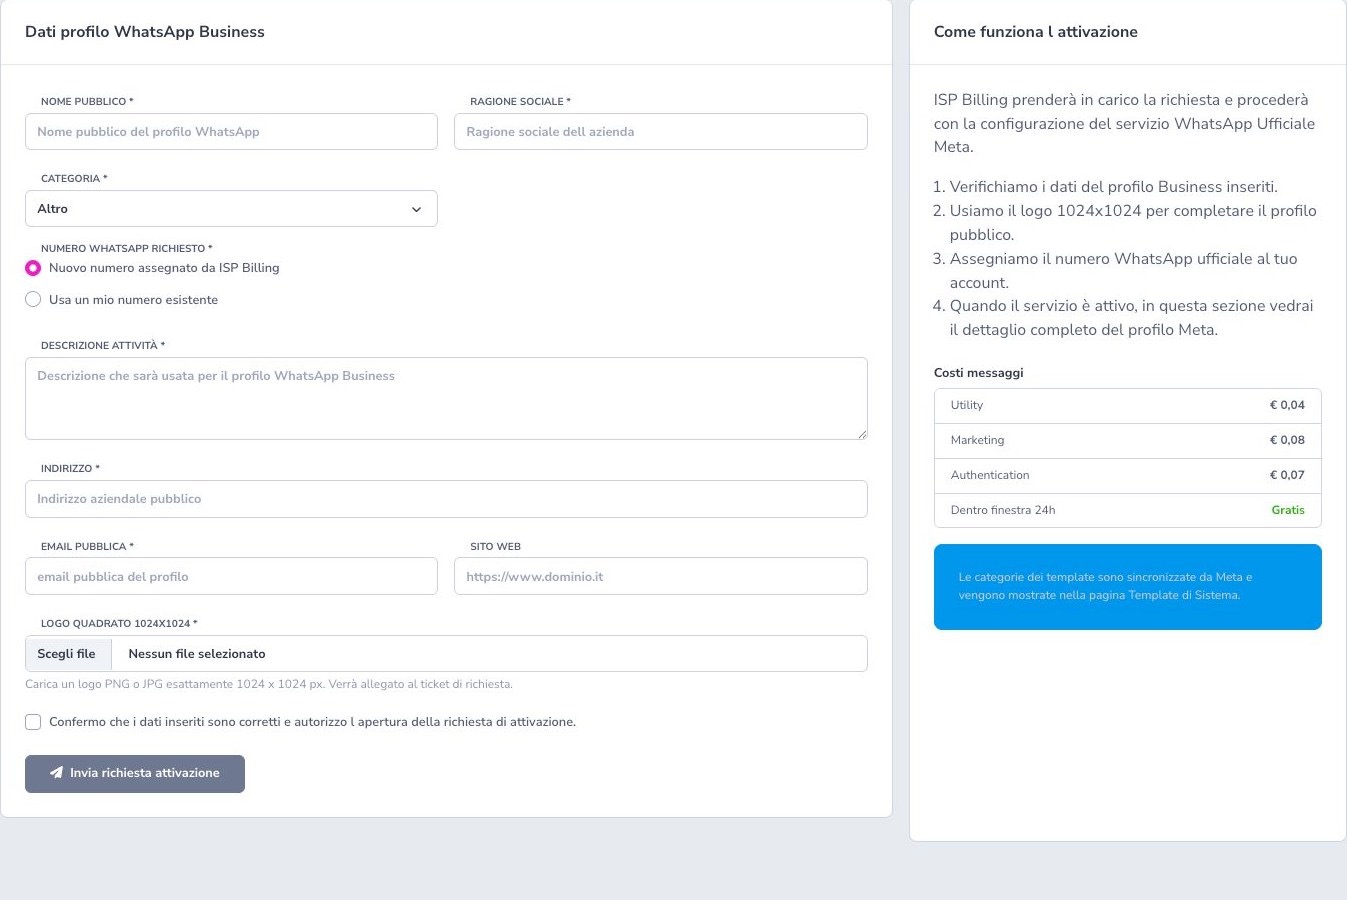Focus the Email pubblica input field
The height and width of the screenshot is (900, 1347).
[x=231, y=576]
